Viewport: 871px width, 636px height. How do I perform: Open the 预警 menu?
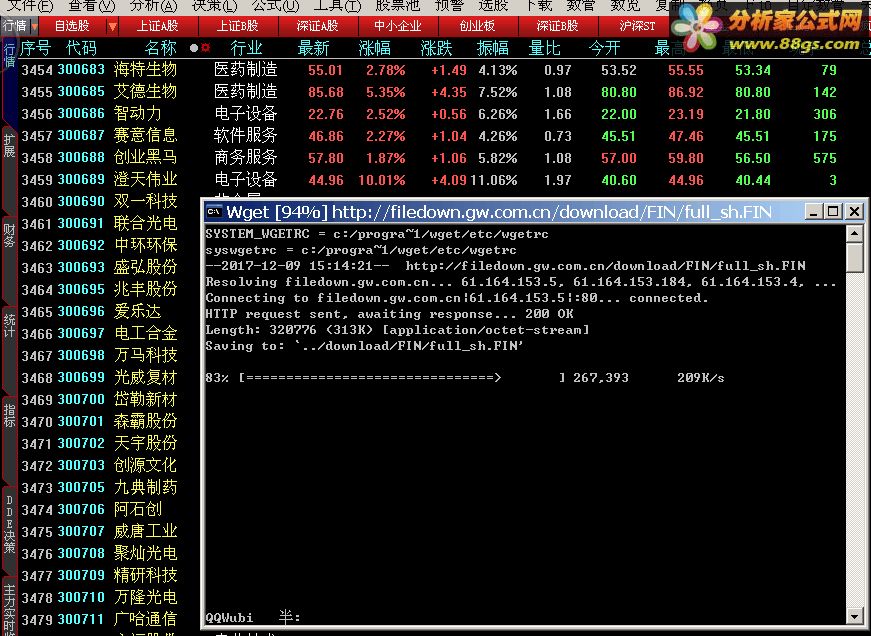[x=449, y=6]
